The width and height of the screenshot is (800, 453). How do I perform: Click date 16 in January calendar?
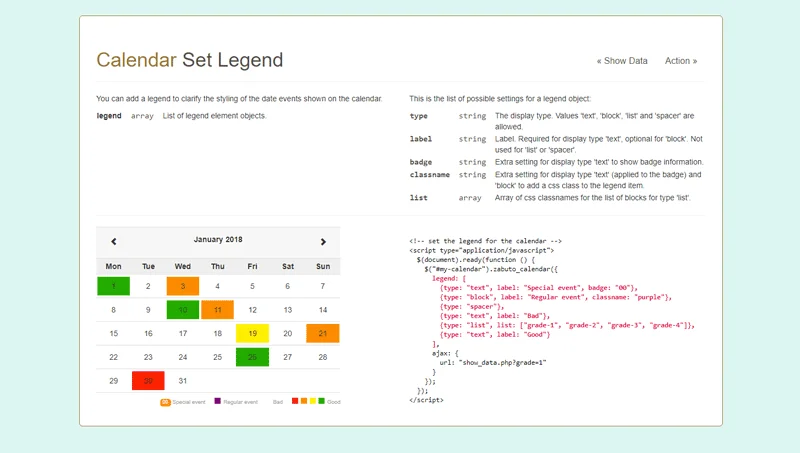click(148, 333)
